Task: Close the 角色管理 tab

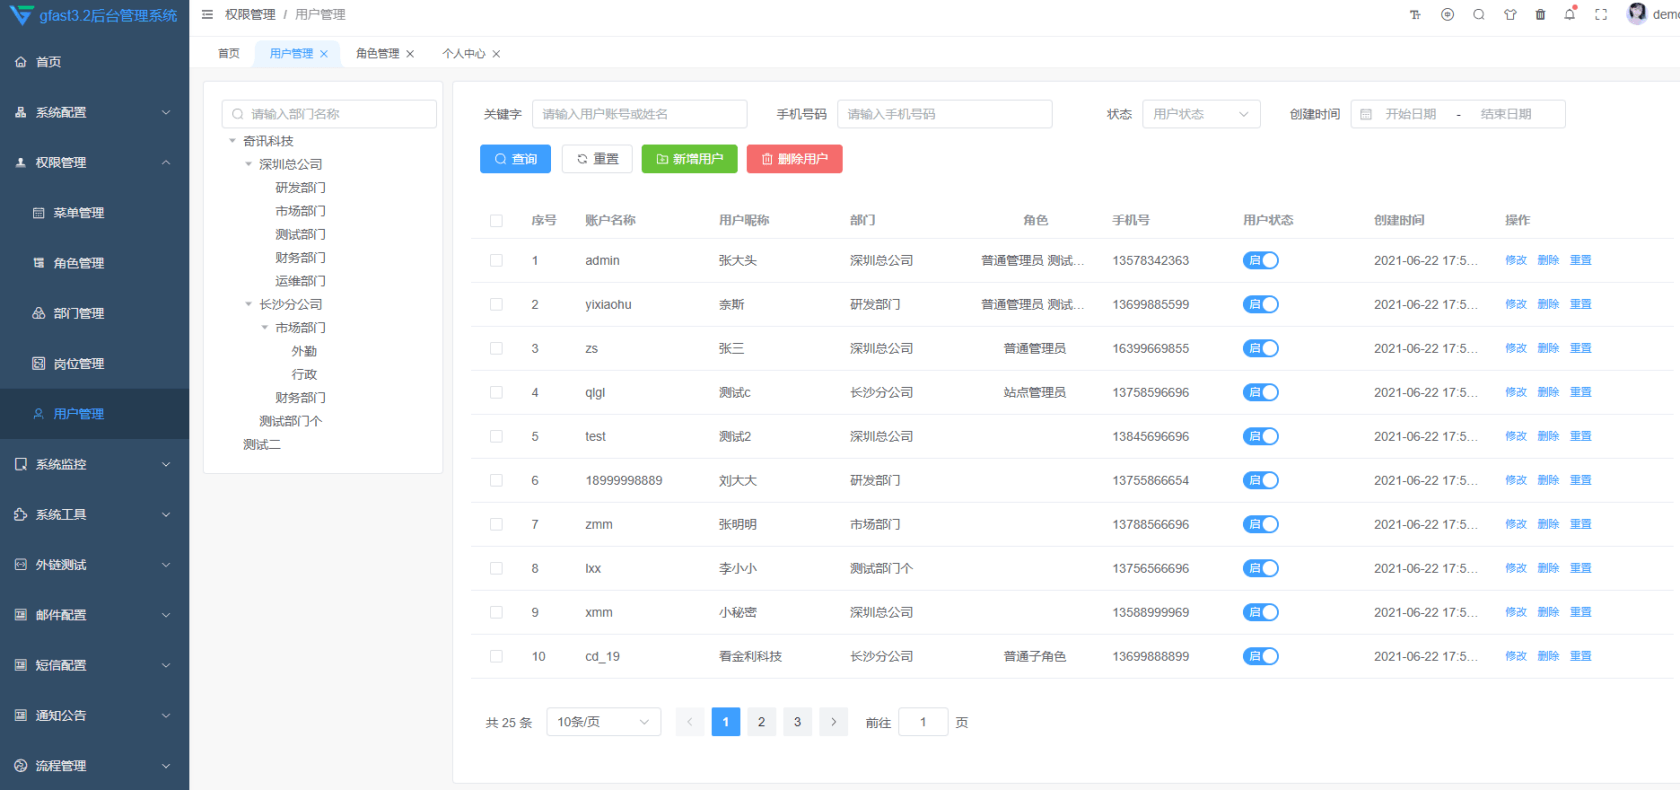Action: pos(410,54)
